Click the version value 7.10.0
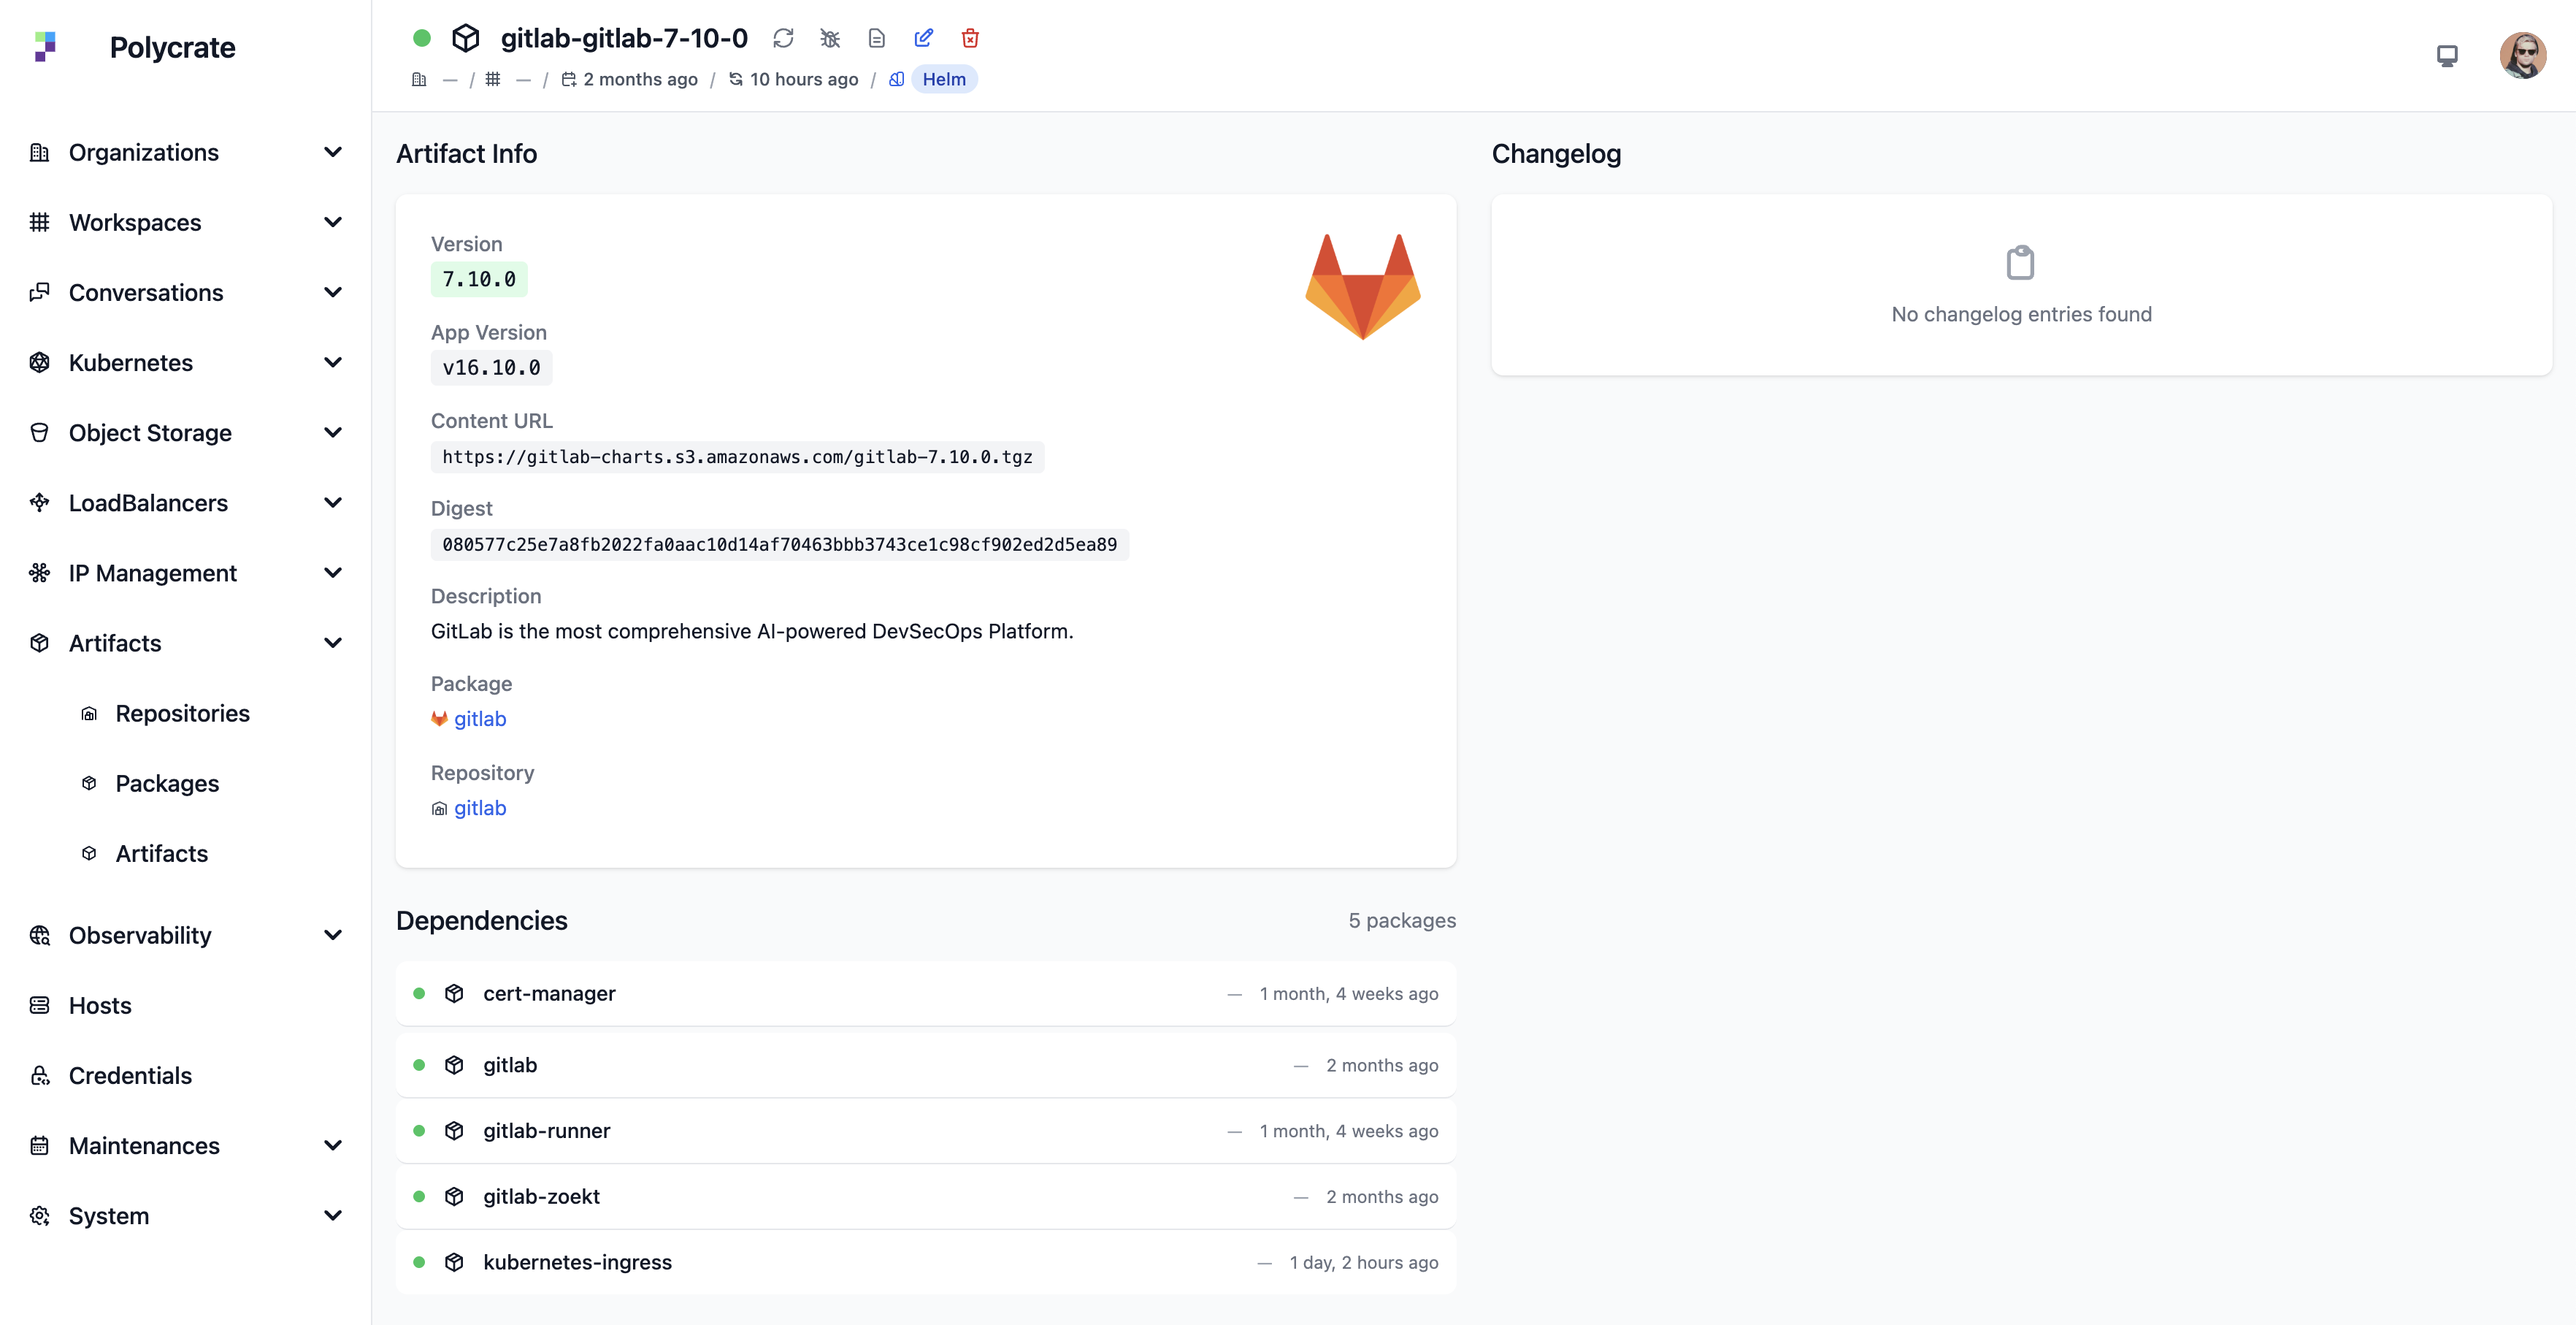The width and height of the screenshot is (2576, 1325). tap(479, 279)
